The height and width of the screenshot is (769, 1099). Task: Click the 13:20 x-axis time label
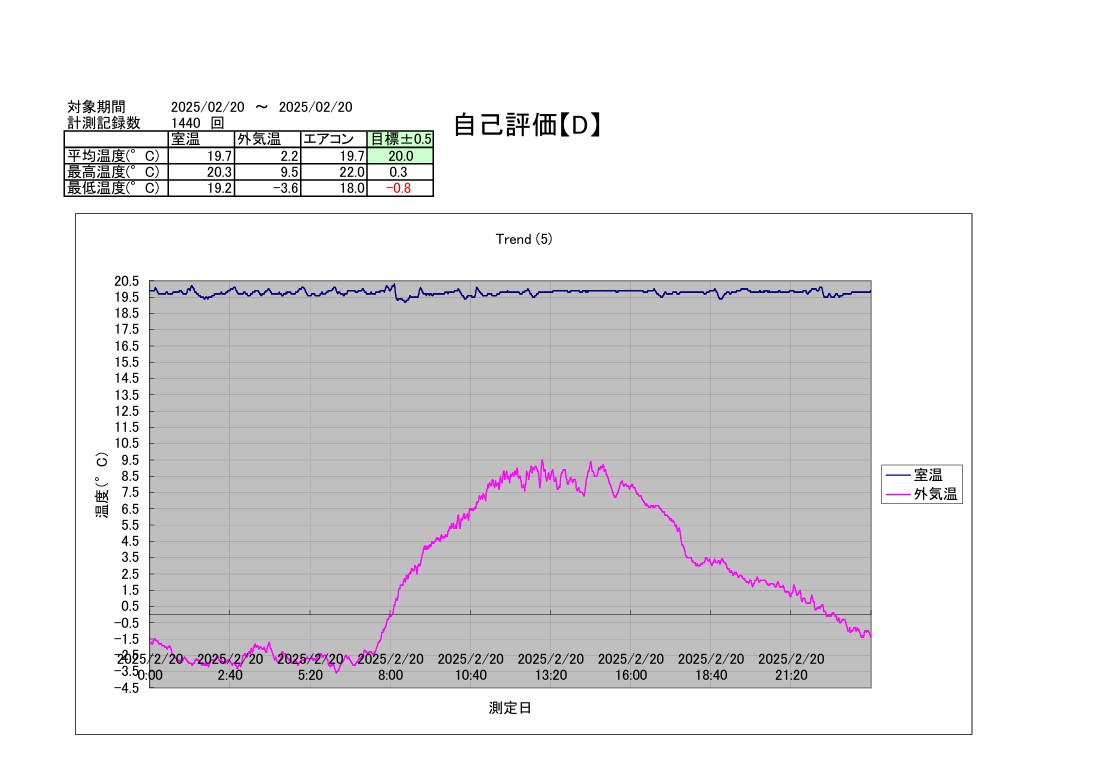[x=550, y=675]
